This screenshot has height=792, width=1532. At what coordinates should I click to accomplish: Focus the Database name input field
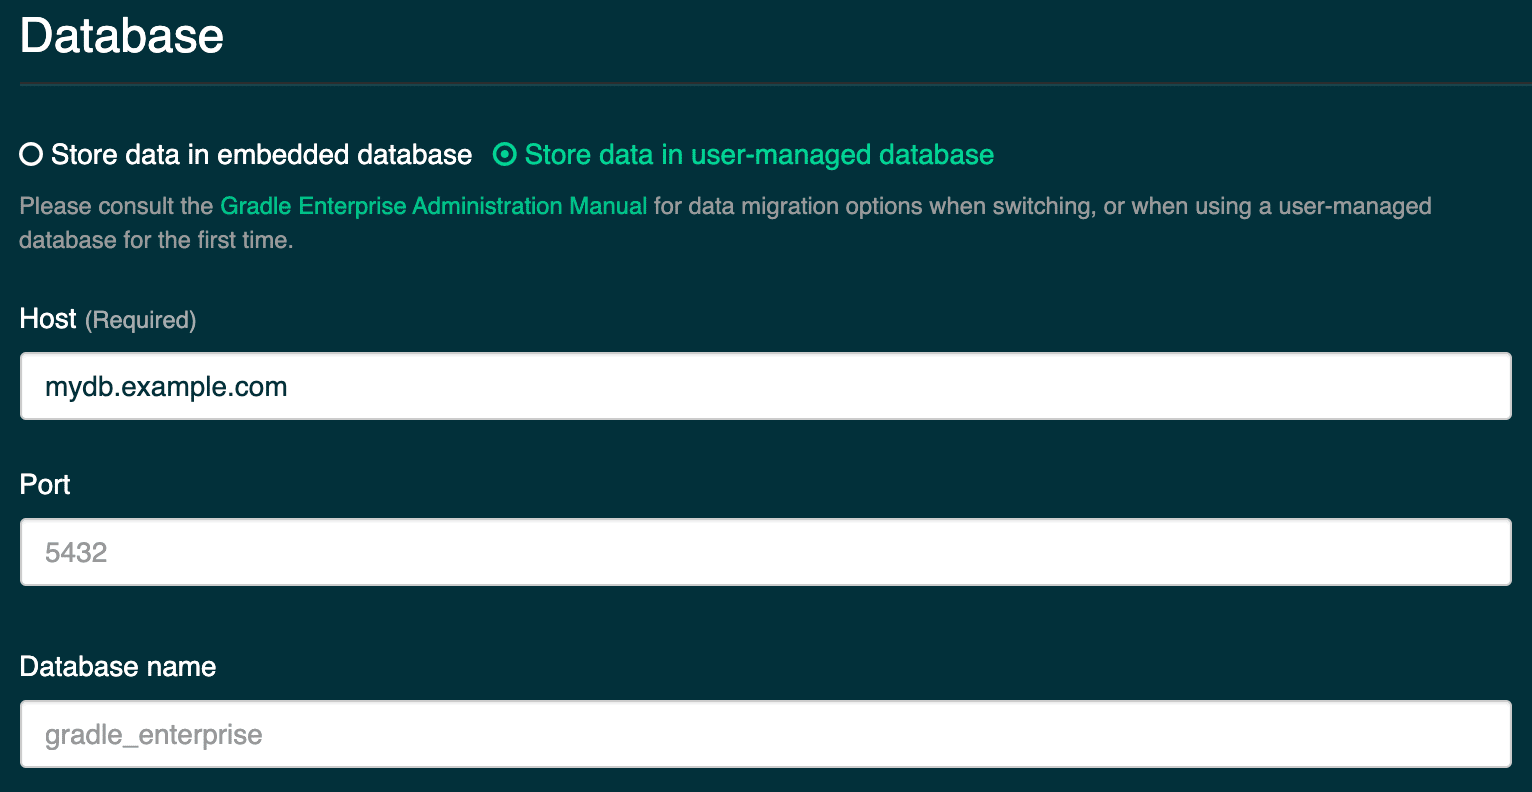point(765,734)
